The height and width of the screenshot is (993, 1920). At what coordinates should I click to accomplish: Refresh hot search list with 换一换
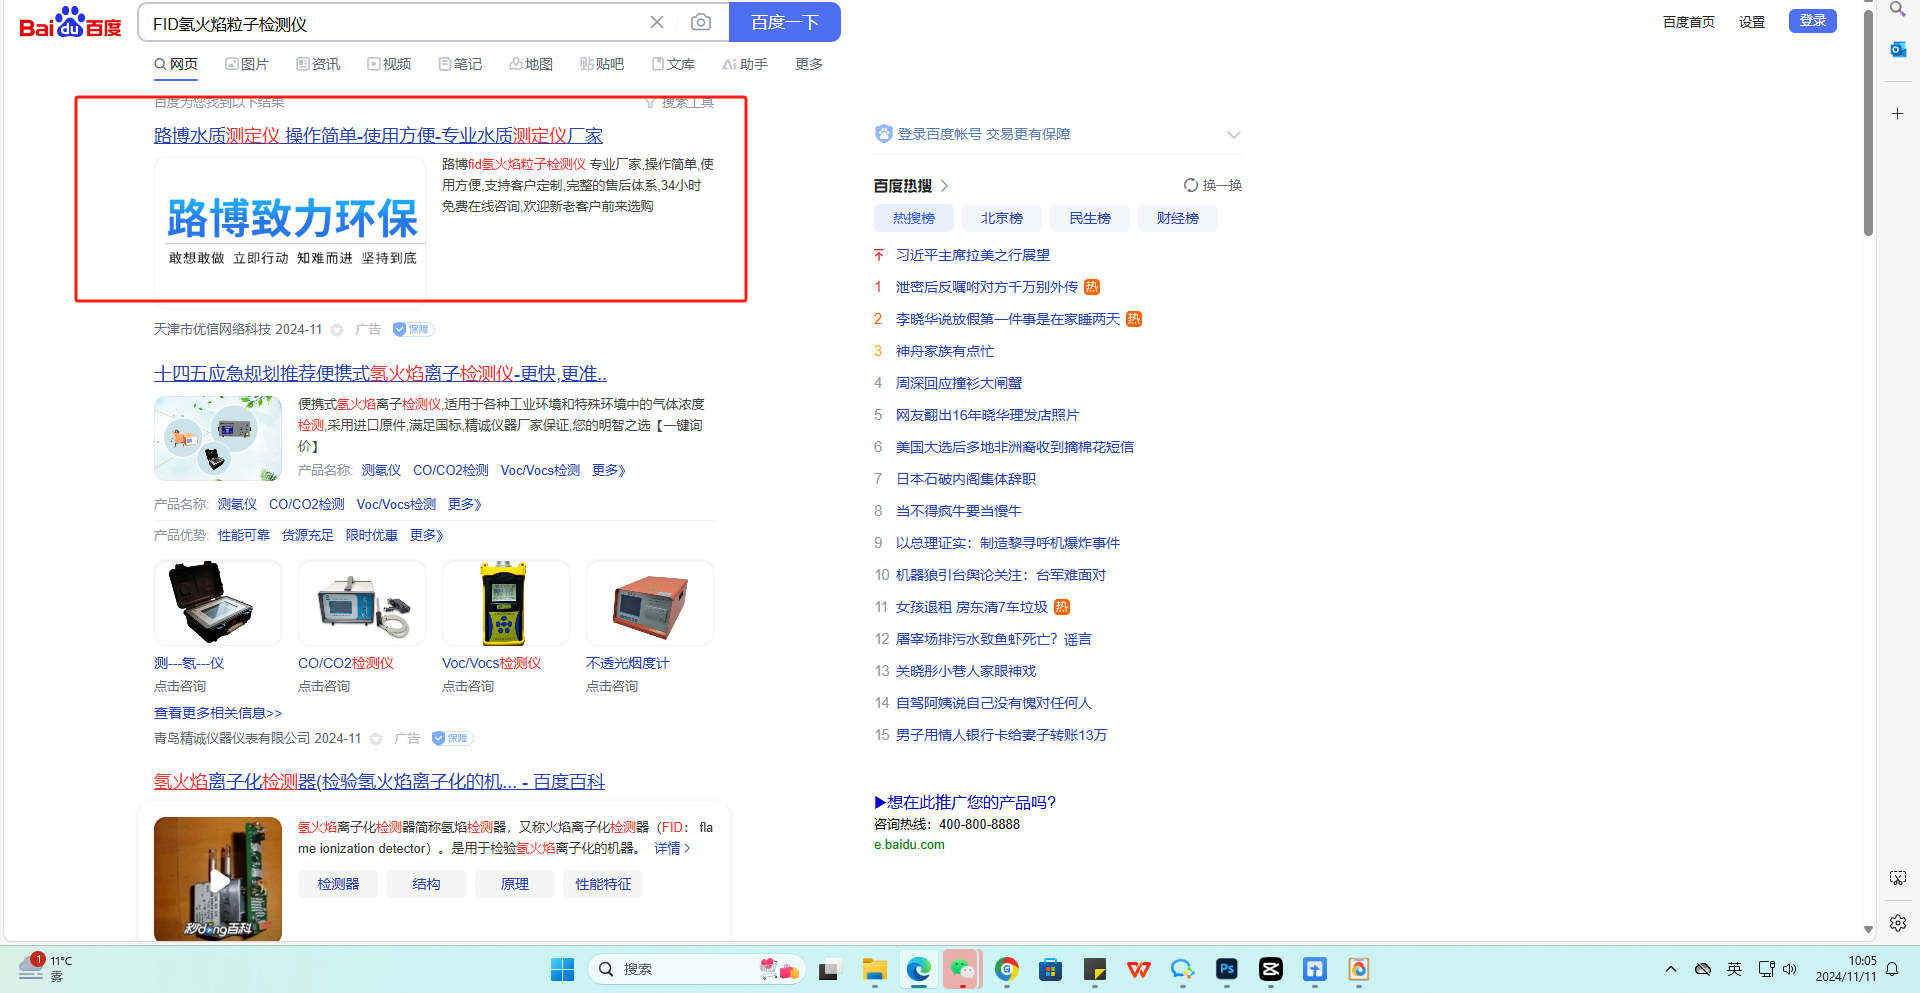(1212, 185)
